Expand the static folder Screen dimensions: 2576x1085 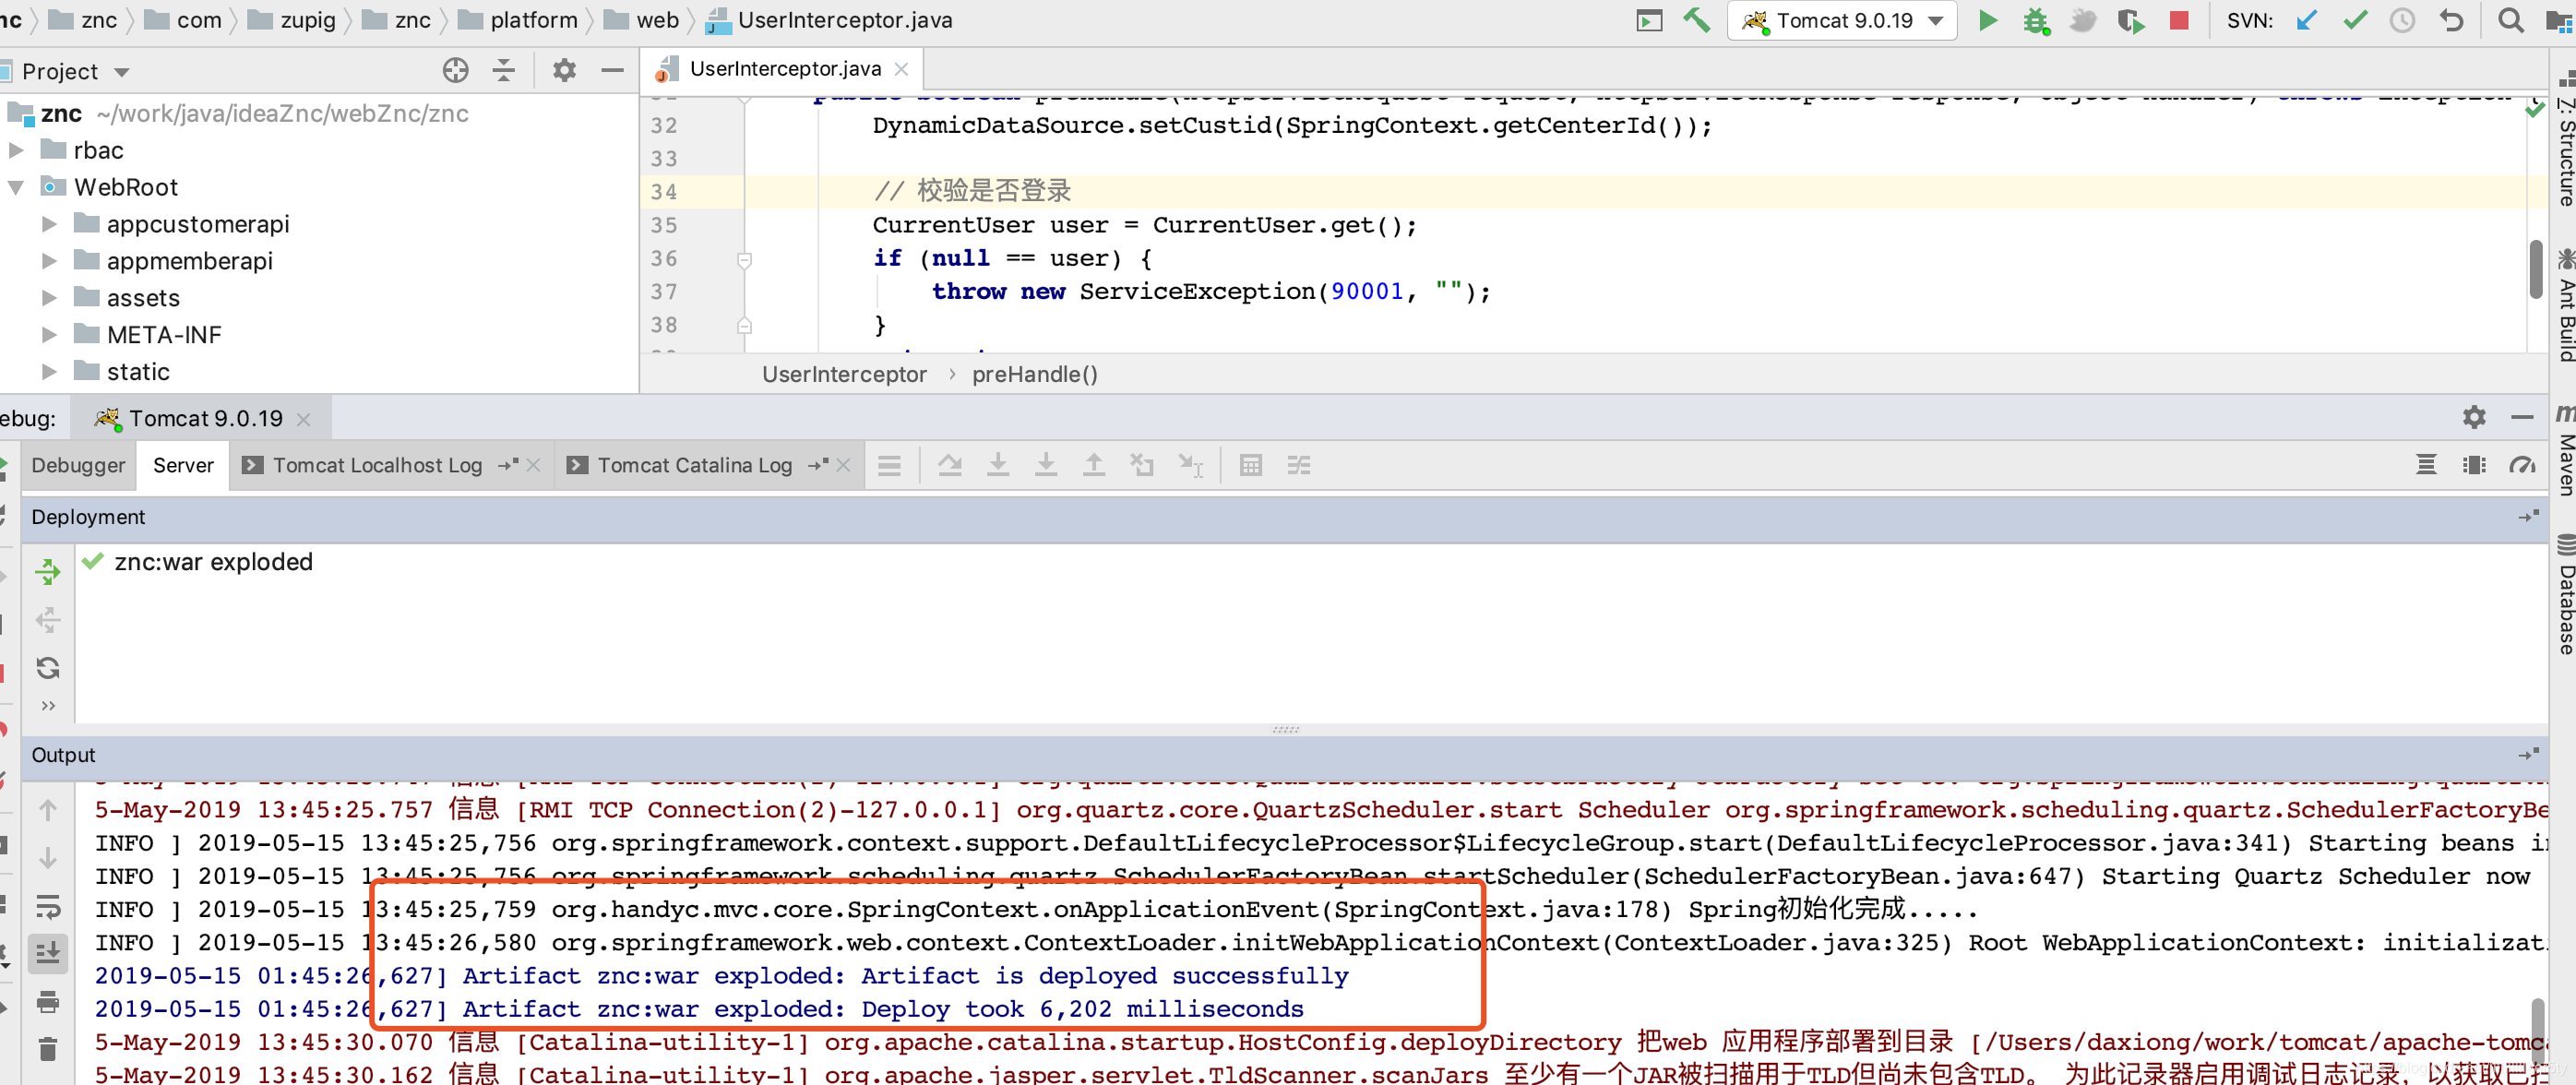tap(48, 372)
